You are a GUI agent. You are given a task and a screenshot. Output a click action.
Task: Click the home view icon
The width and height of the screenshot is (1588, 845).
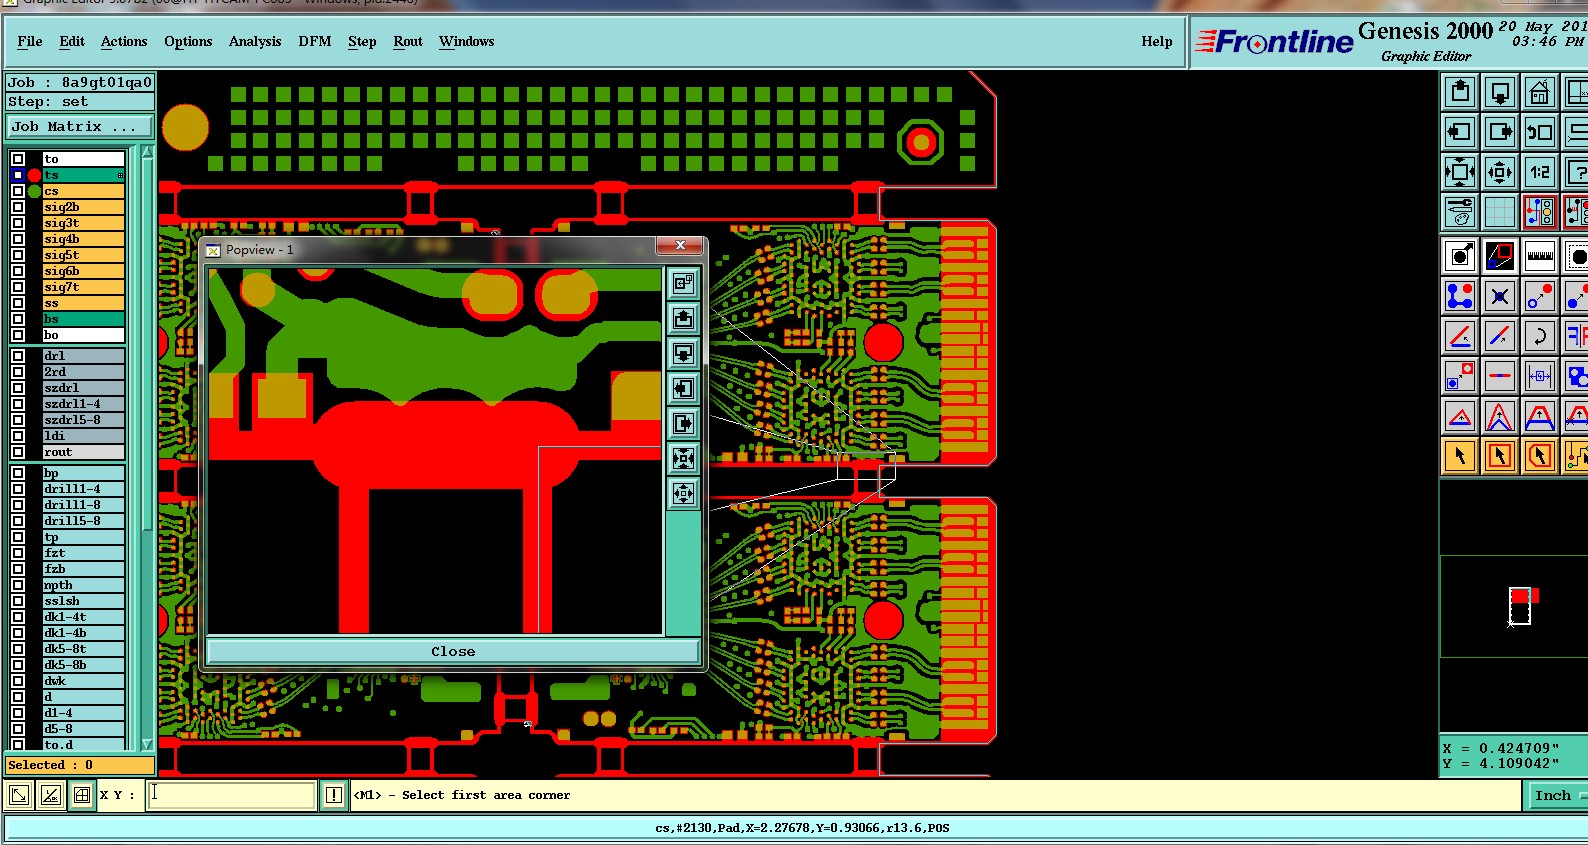coord(1540,92)
